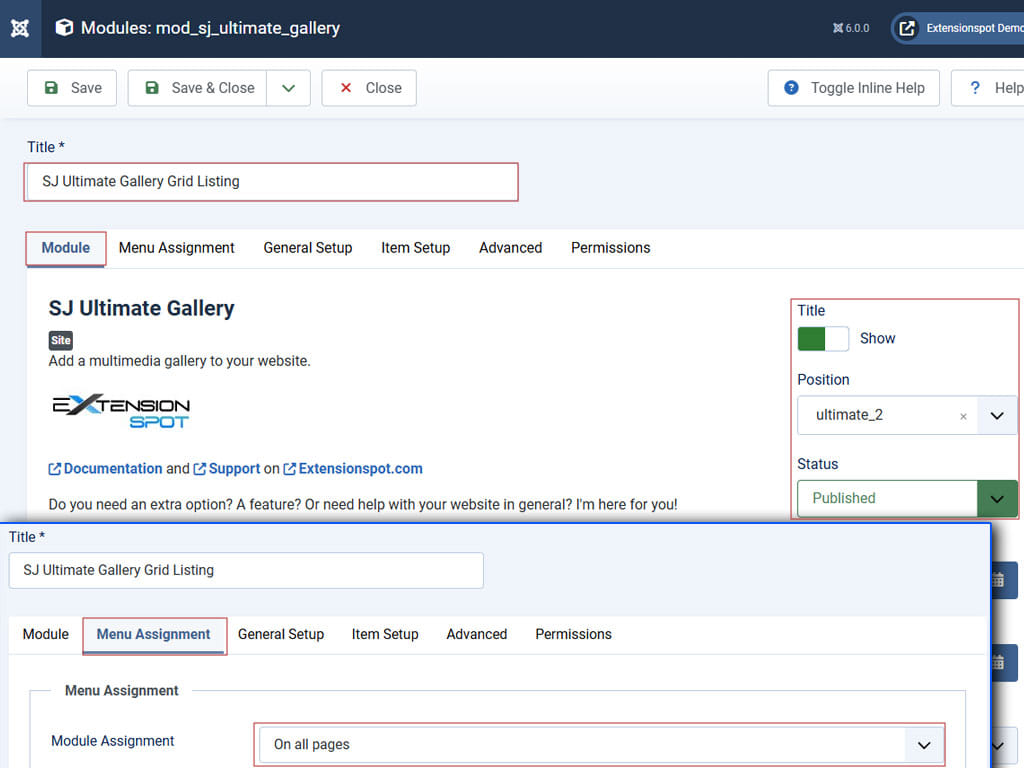Click the Extensionspot logo image
Viewport: 1024px width, 768px height.
pos(121,410)
